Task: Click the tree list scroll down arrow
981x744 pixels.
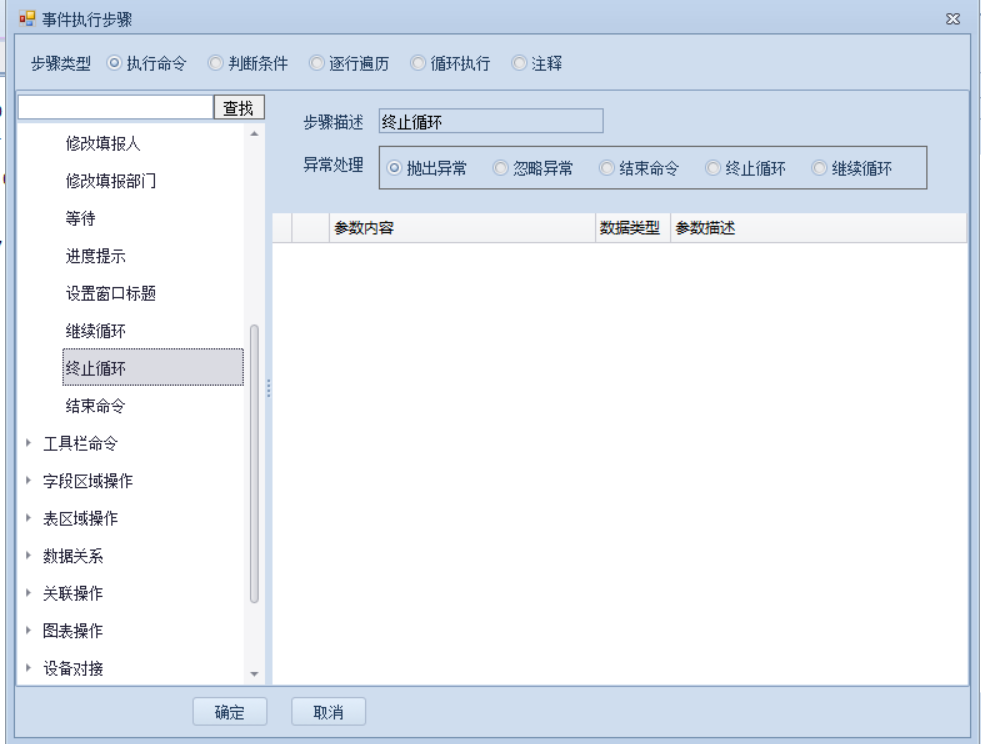Action: [x=254, y=675]
